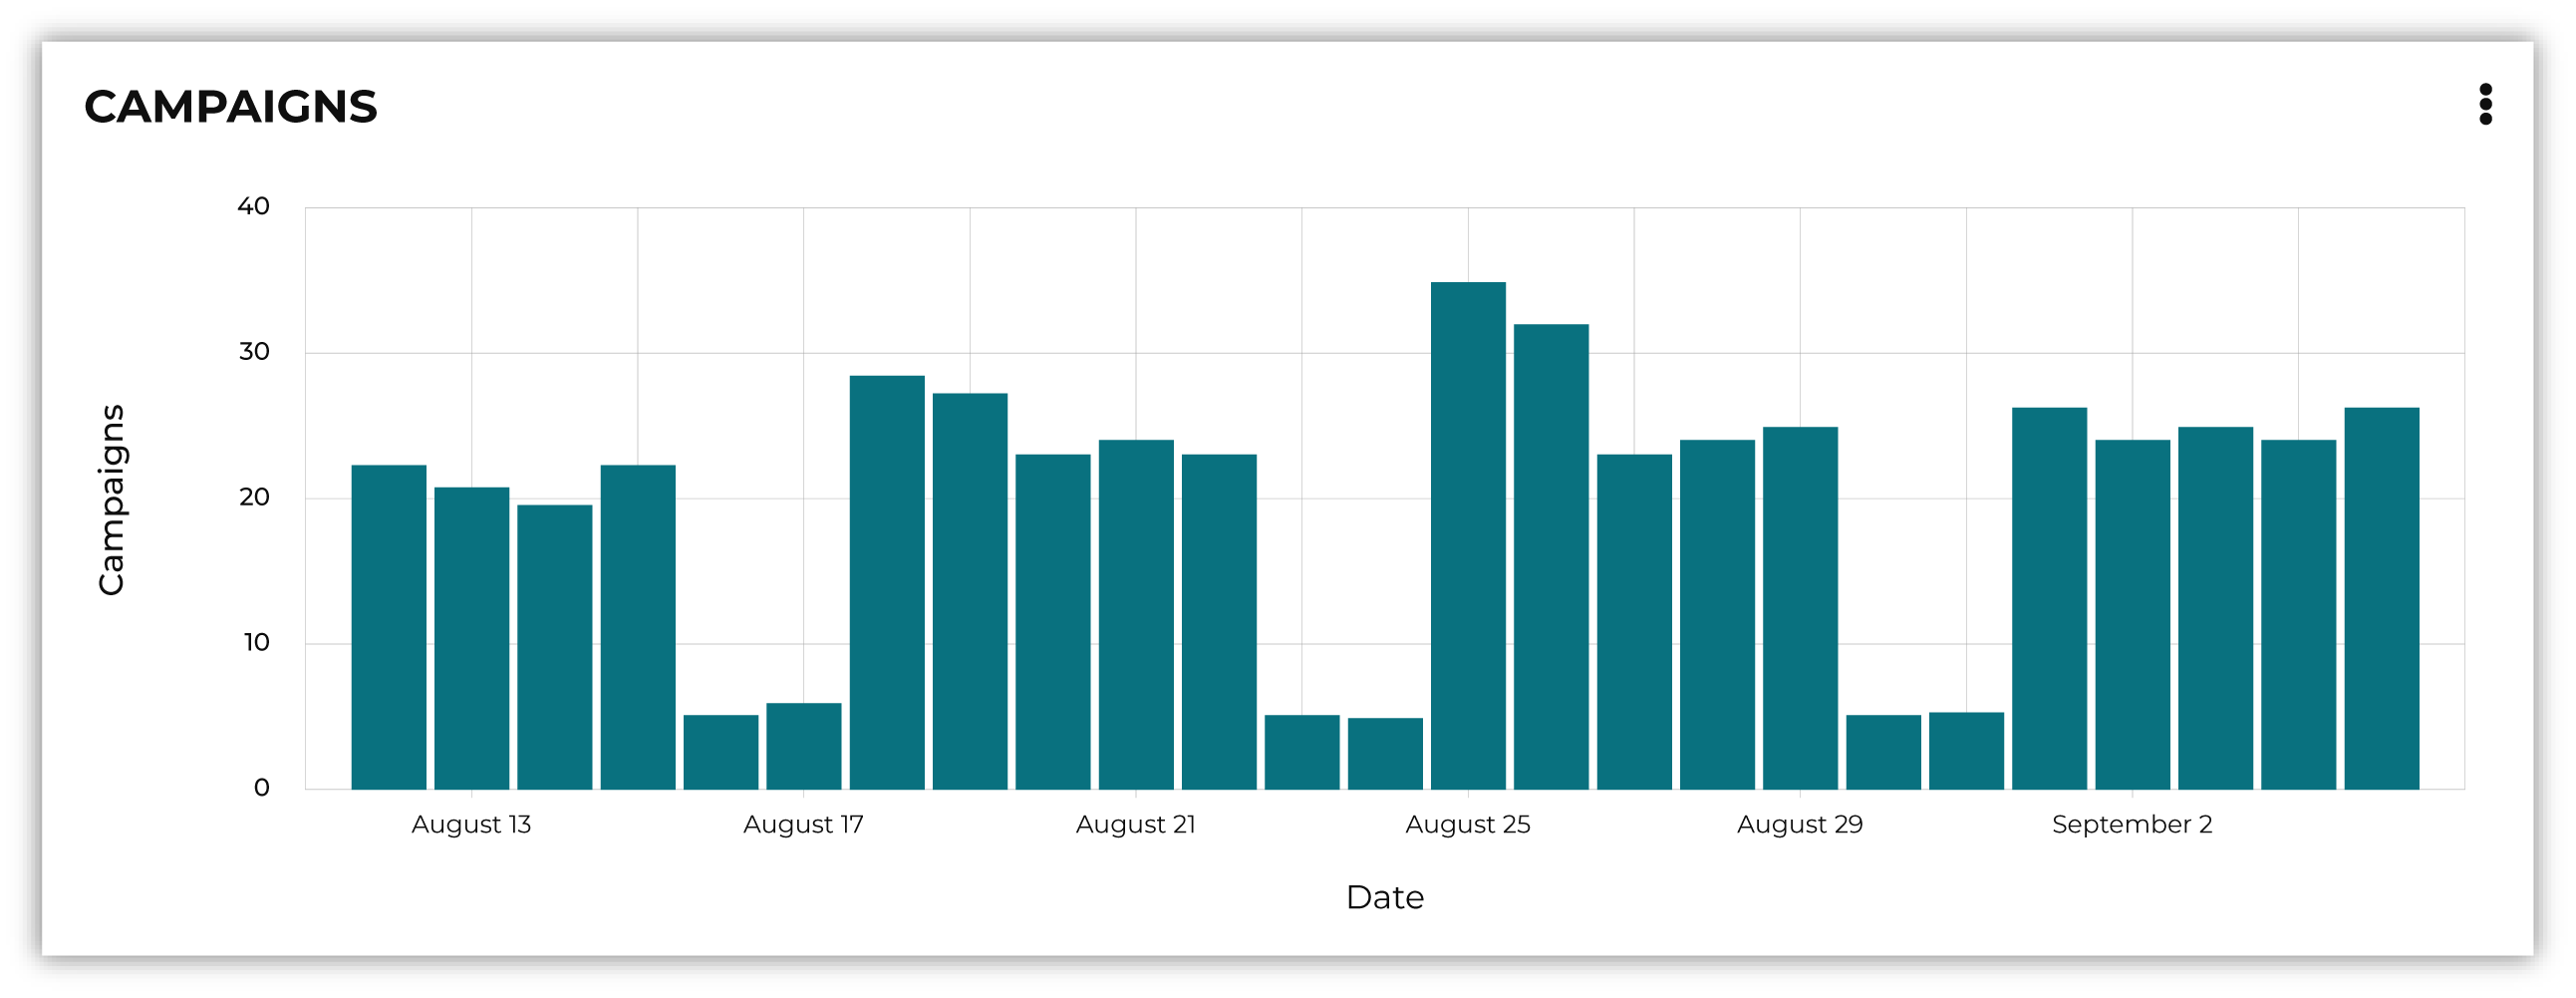The width and height of the screenshot is (2576, 998).
Task: Select the short bar above August 17
Action: pyautogui.click(x=804, y=746)
